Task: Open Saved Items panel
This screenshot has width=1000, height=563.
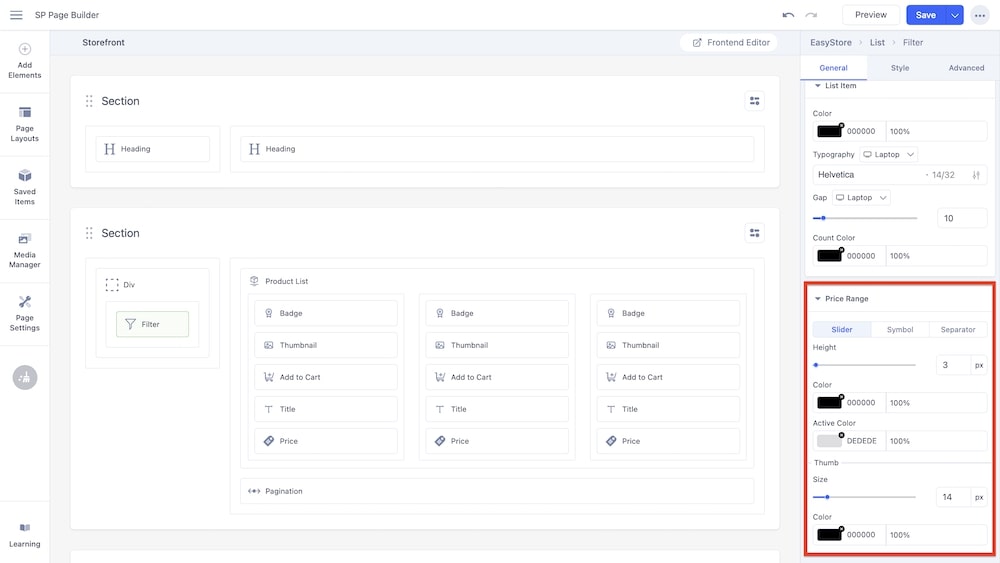Action: point(25,186)
